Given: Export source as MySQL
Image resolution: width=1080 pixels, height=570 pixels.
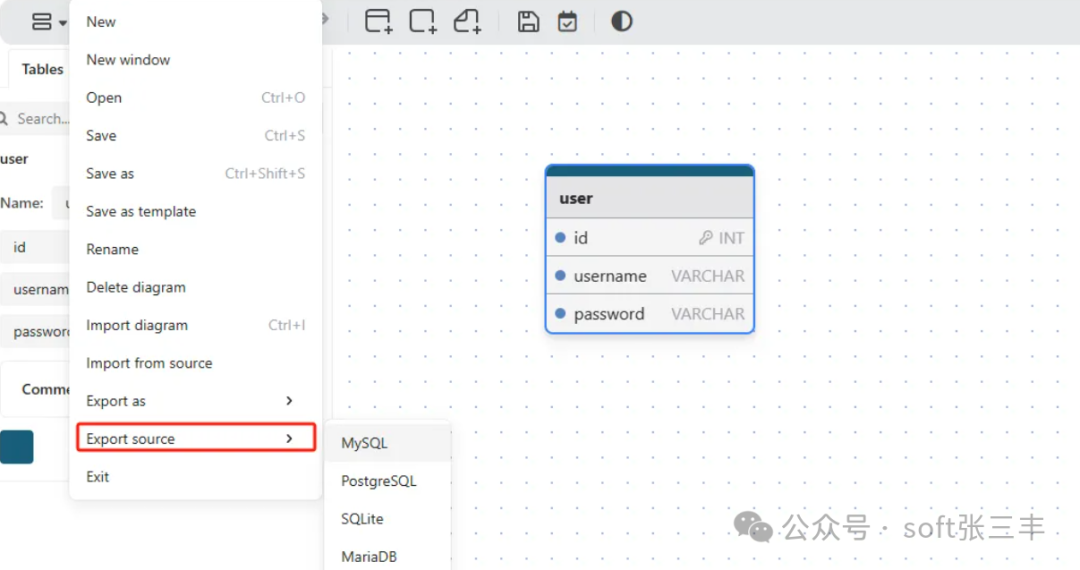Looking at the screenshot, I should tap(388, 443).
